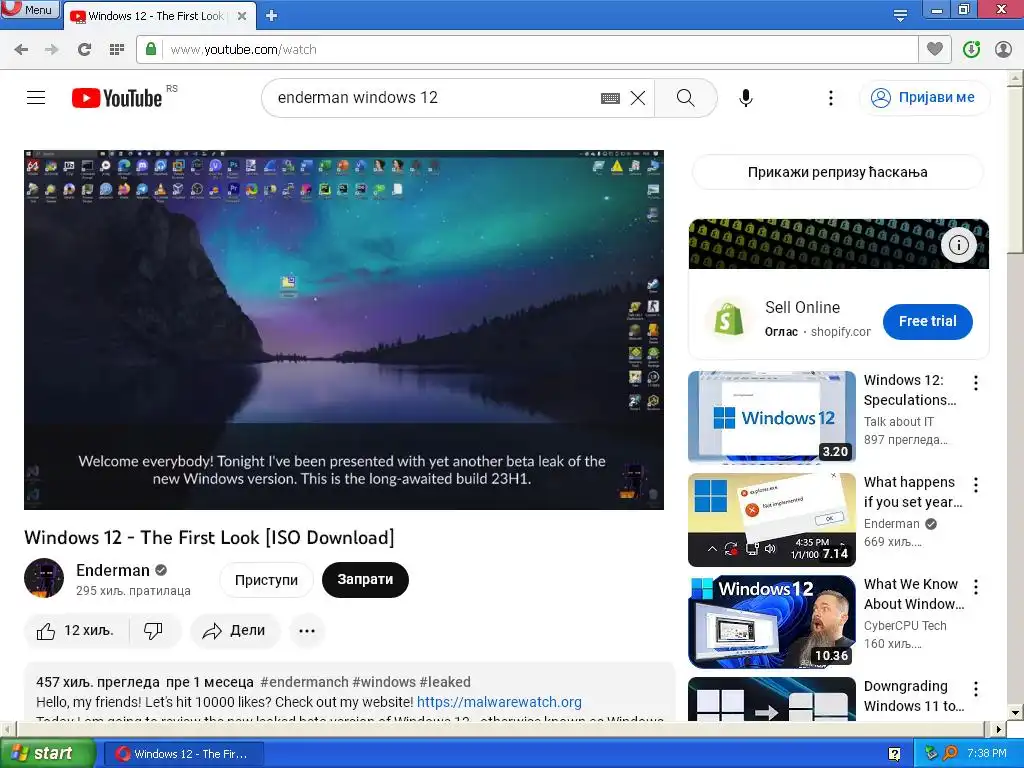1024x768 pixels.
Task: Go to YouTube home via logo
Action: pyautogui.click(x=117, y=98)
